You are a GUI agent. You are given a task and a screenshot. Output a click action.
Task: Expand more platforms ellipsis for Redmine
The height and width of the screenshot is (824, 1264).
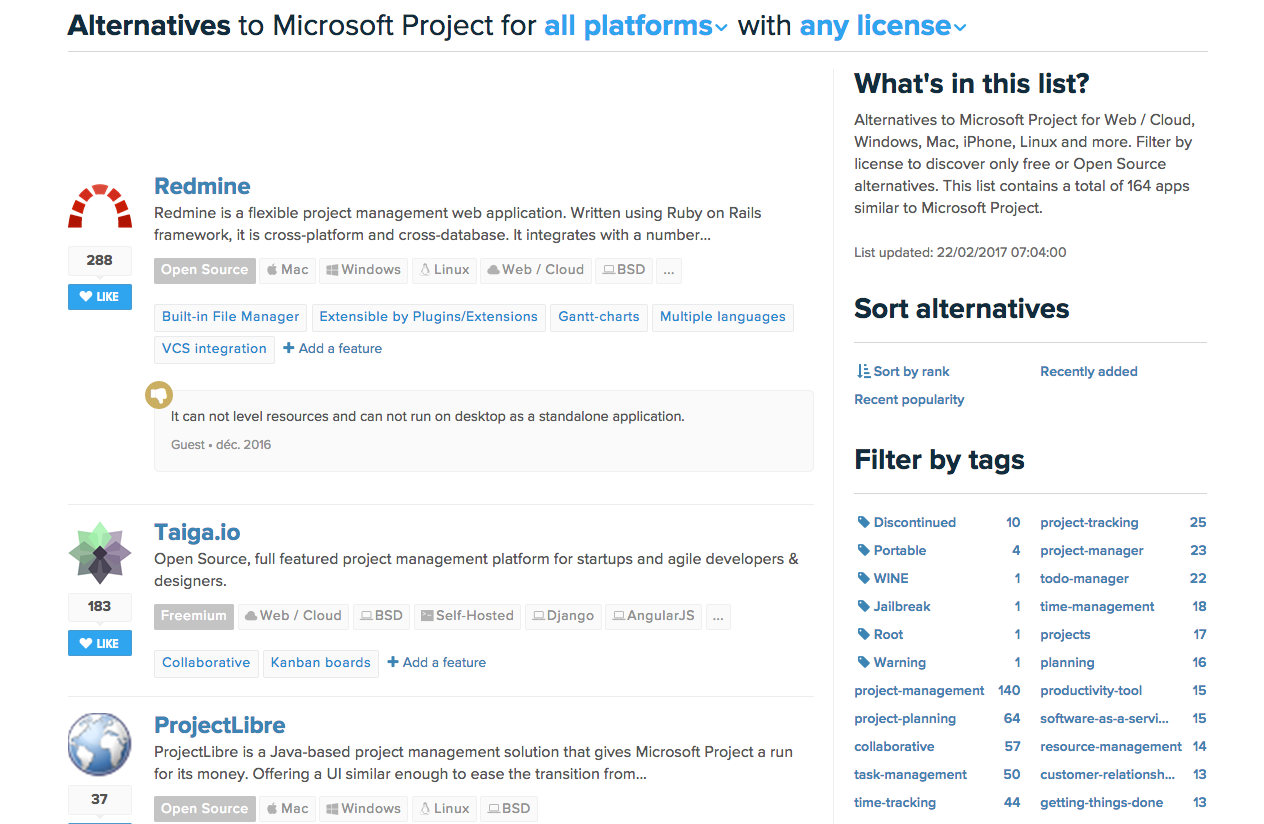(x=669, y=270)
